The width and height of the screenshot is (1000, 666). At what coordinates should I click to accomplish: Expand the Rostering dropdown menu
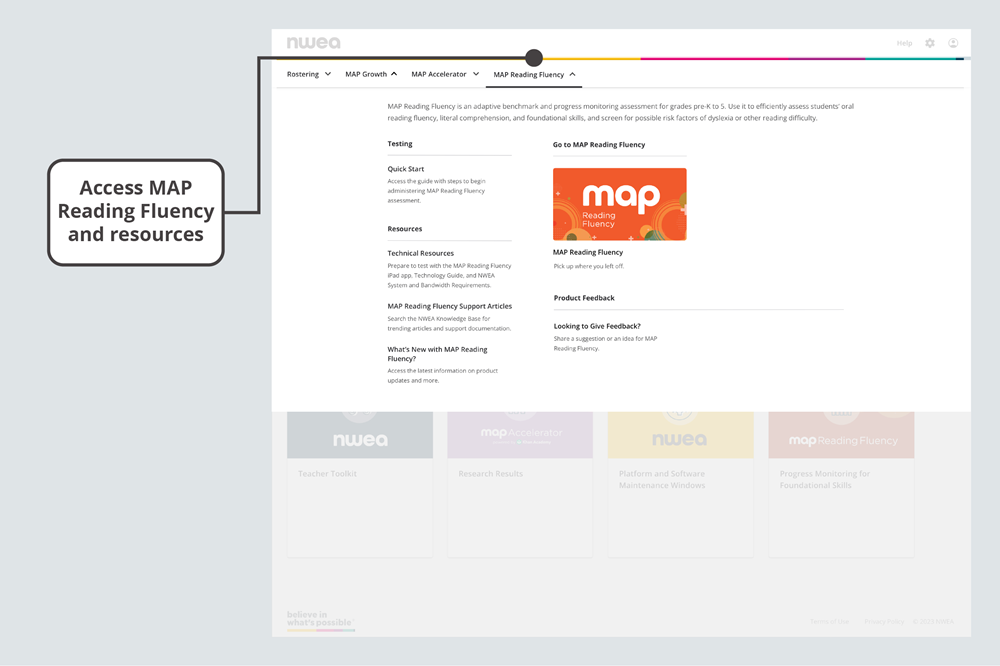[308, 74]
